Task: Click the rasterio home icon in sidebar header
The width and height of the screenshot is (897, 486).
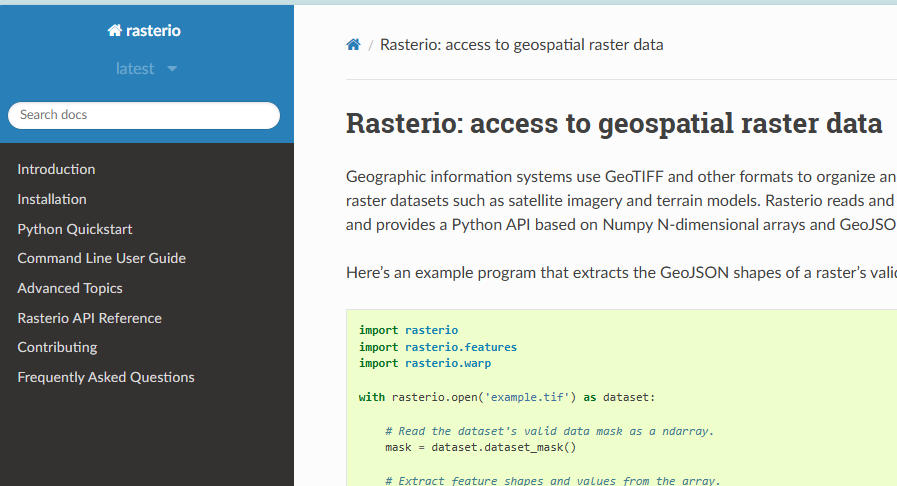Action: coord(114,30)
